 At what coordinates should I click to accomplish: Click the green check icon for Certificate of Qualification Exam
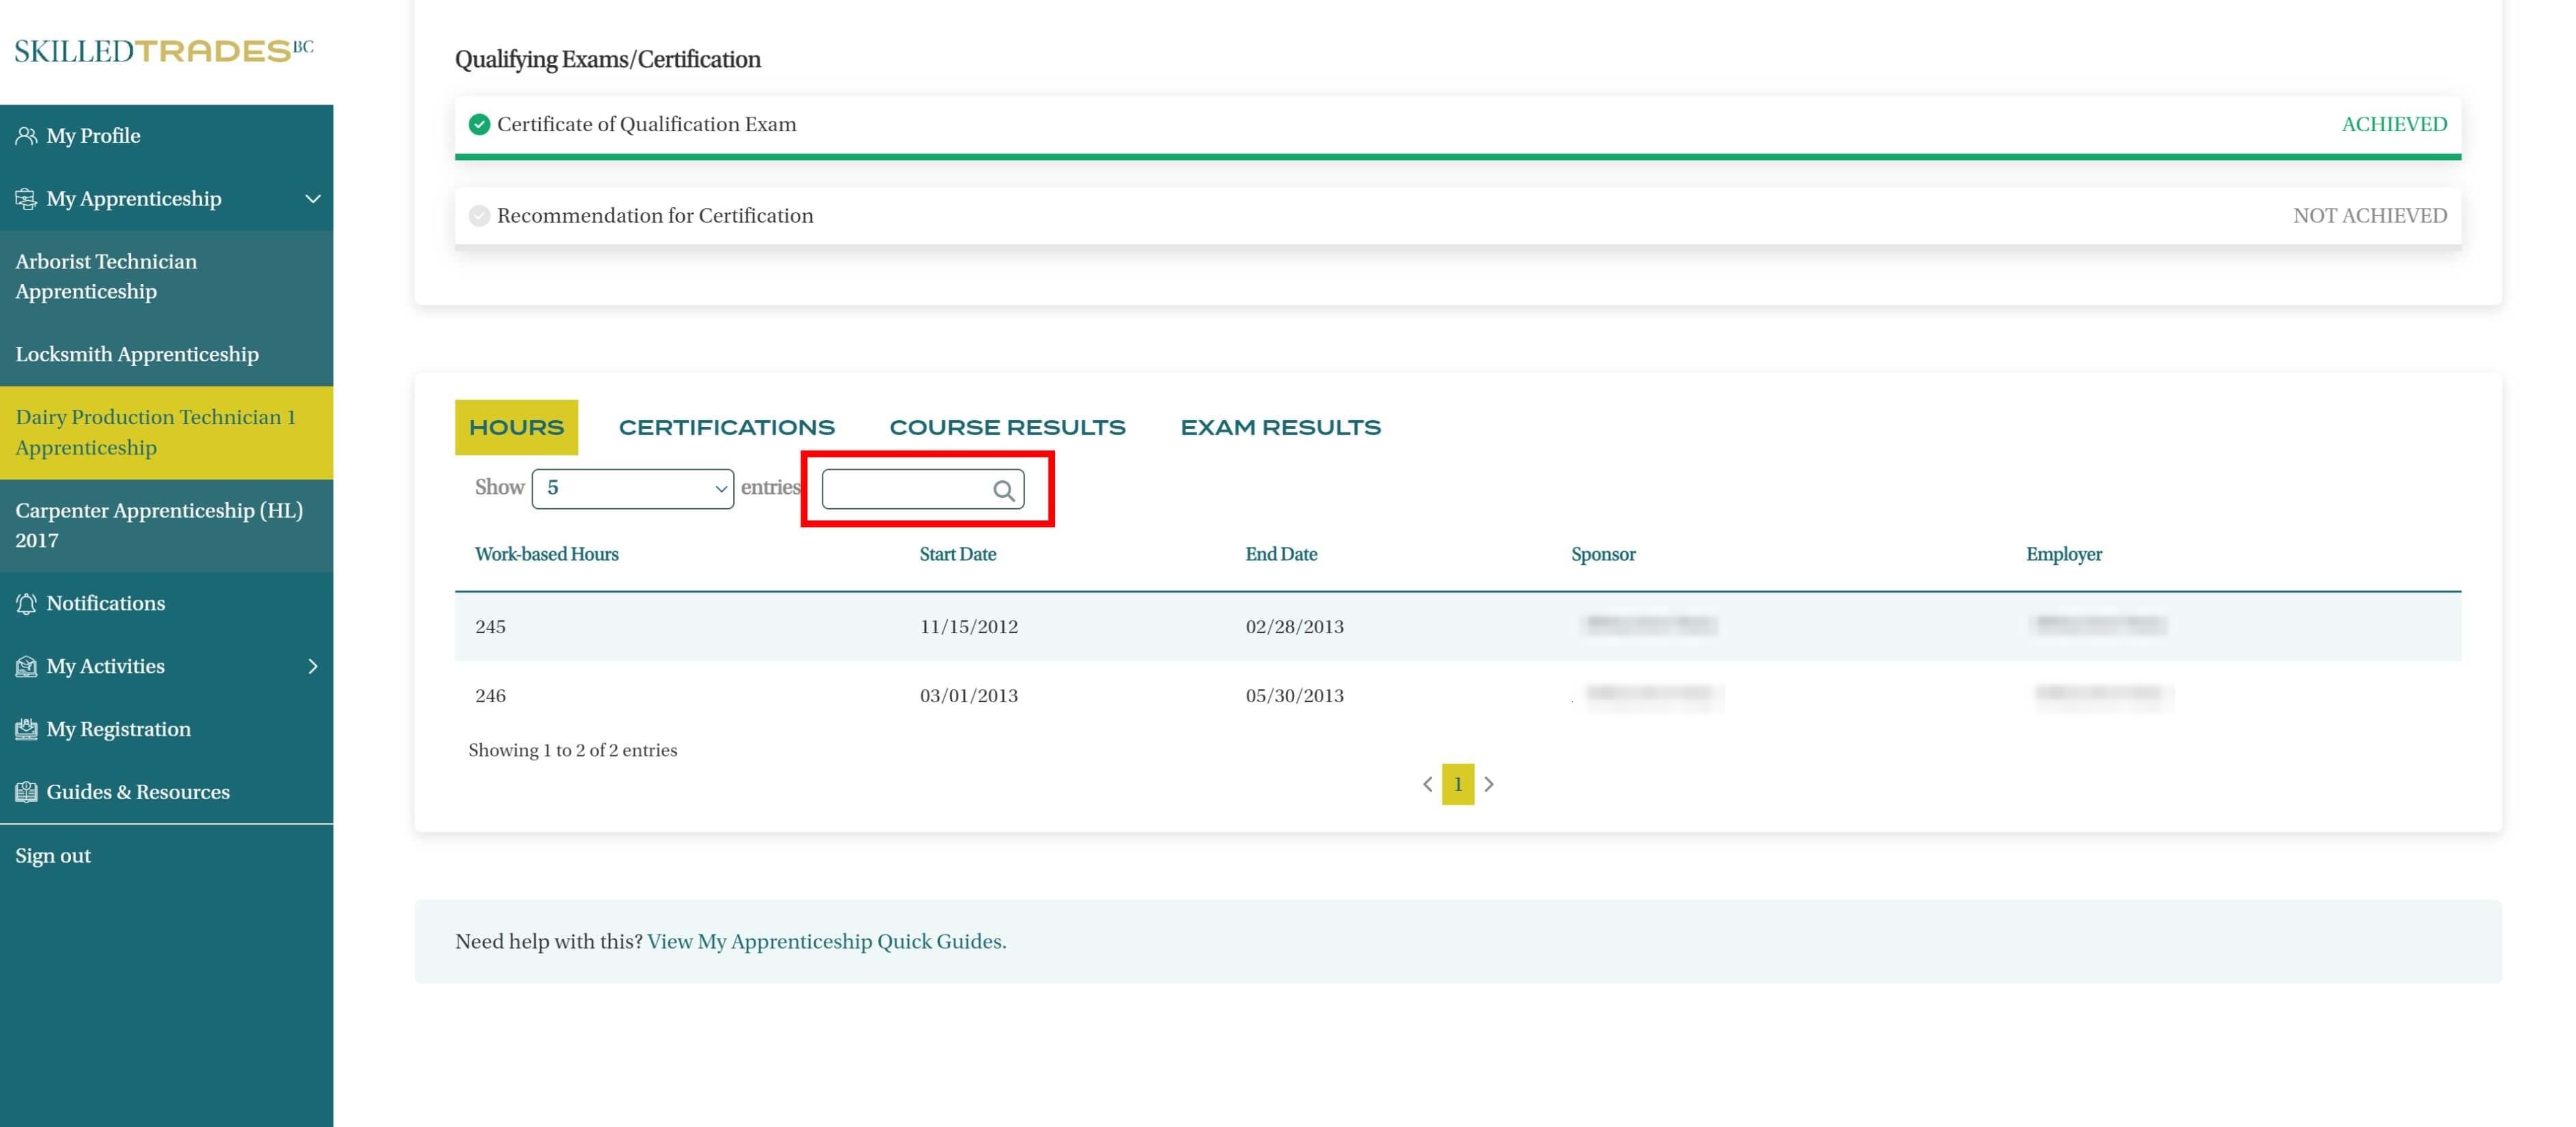point(479,125)
